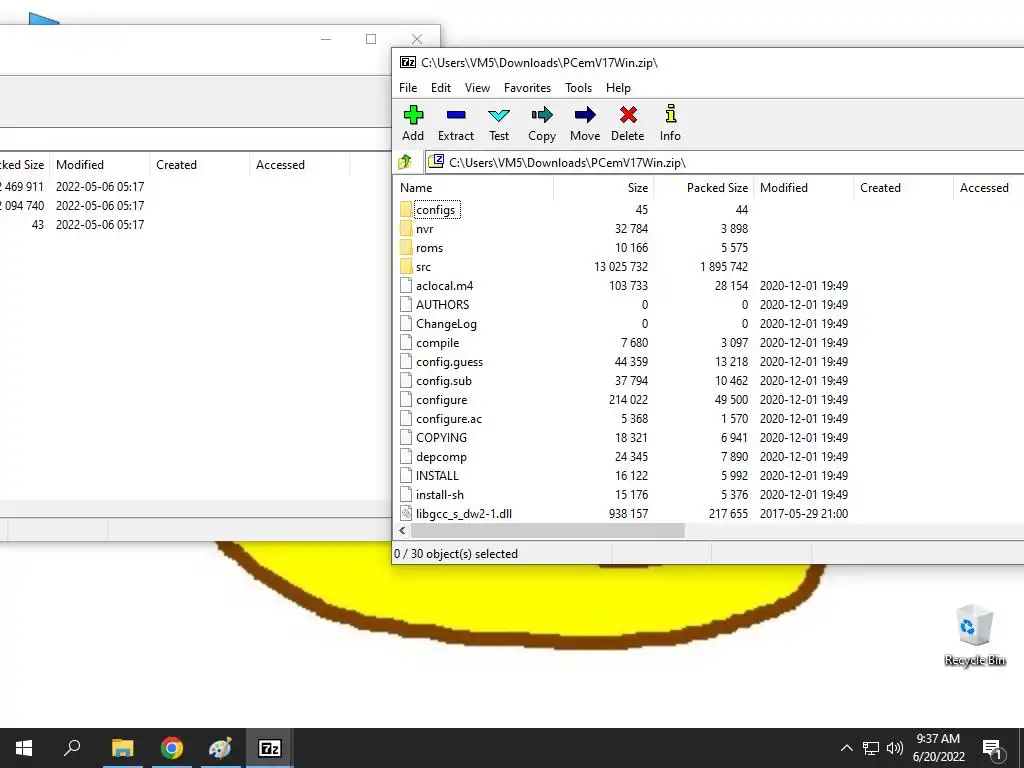Screen dimensions: 1024x768
Task: Open the Tools menu
Action: pos(579,88)
